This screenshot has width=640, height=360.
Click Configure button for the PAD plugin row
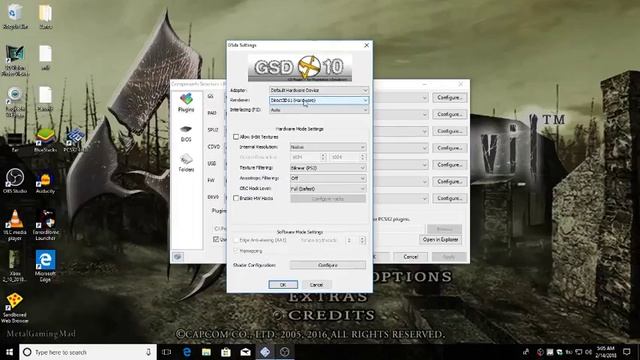coord(449,114)
